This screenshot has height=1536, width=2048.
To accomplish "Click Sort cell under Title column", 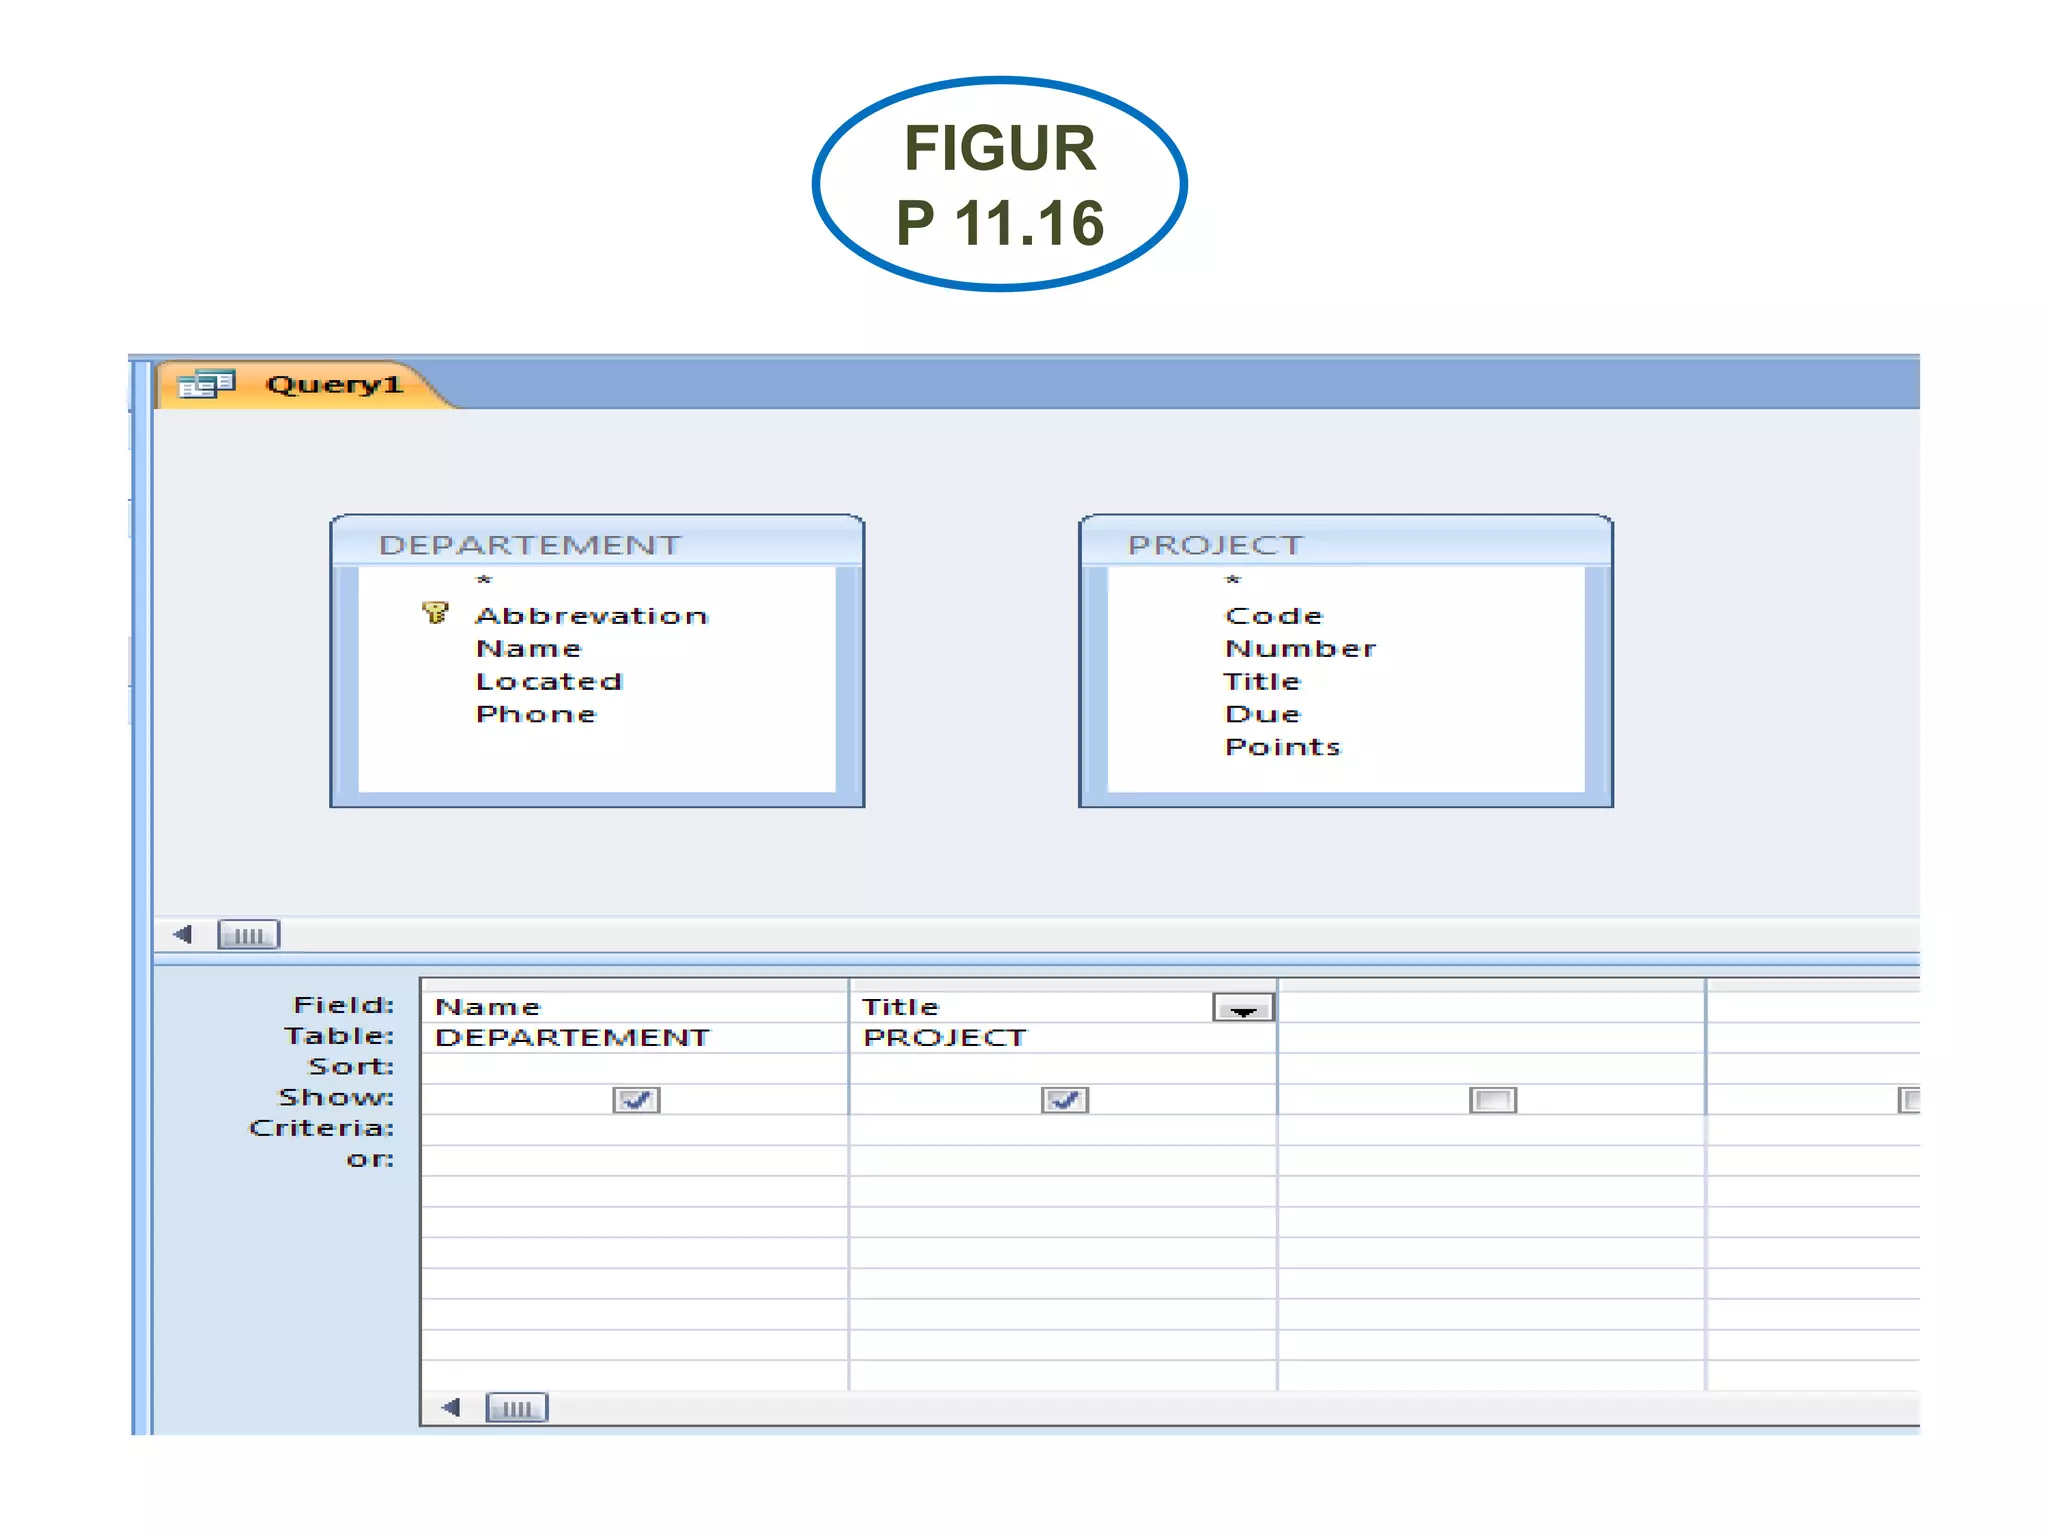I will point(1063,1068).
